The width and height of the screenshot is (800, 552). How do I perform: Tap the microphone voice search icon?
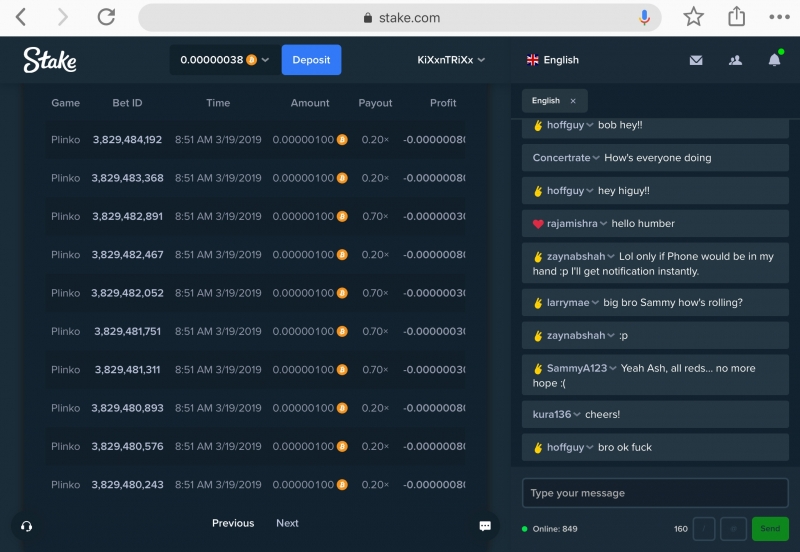tap(644, 17)
